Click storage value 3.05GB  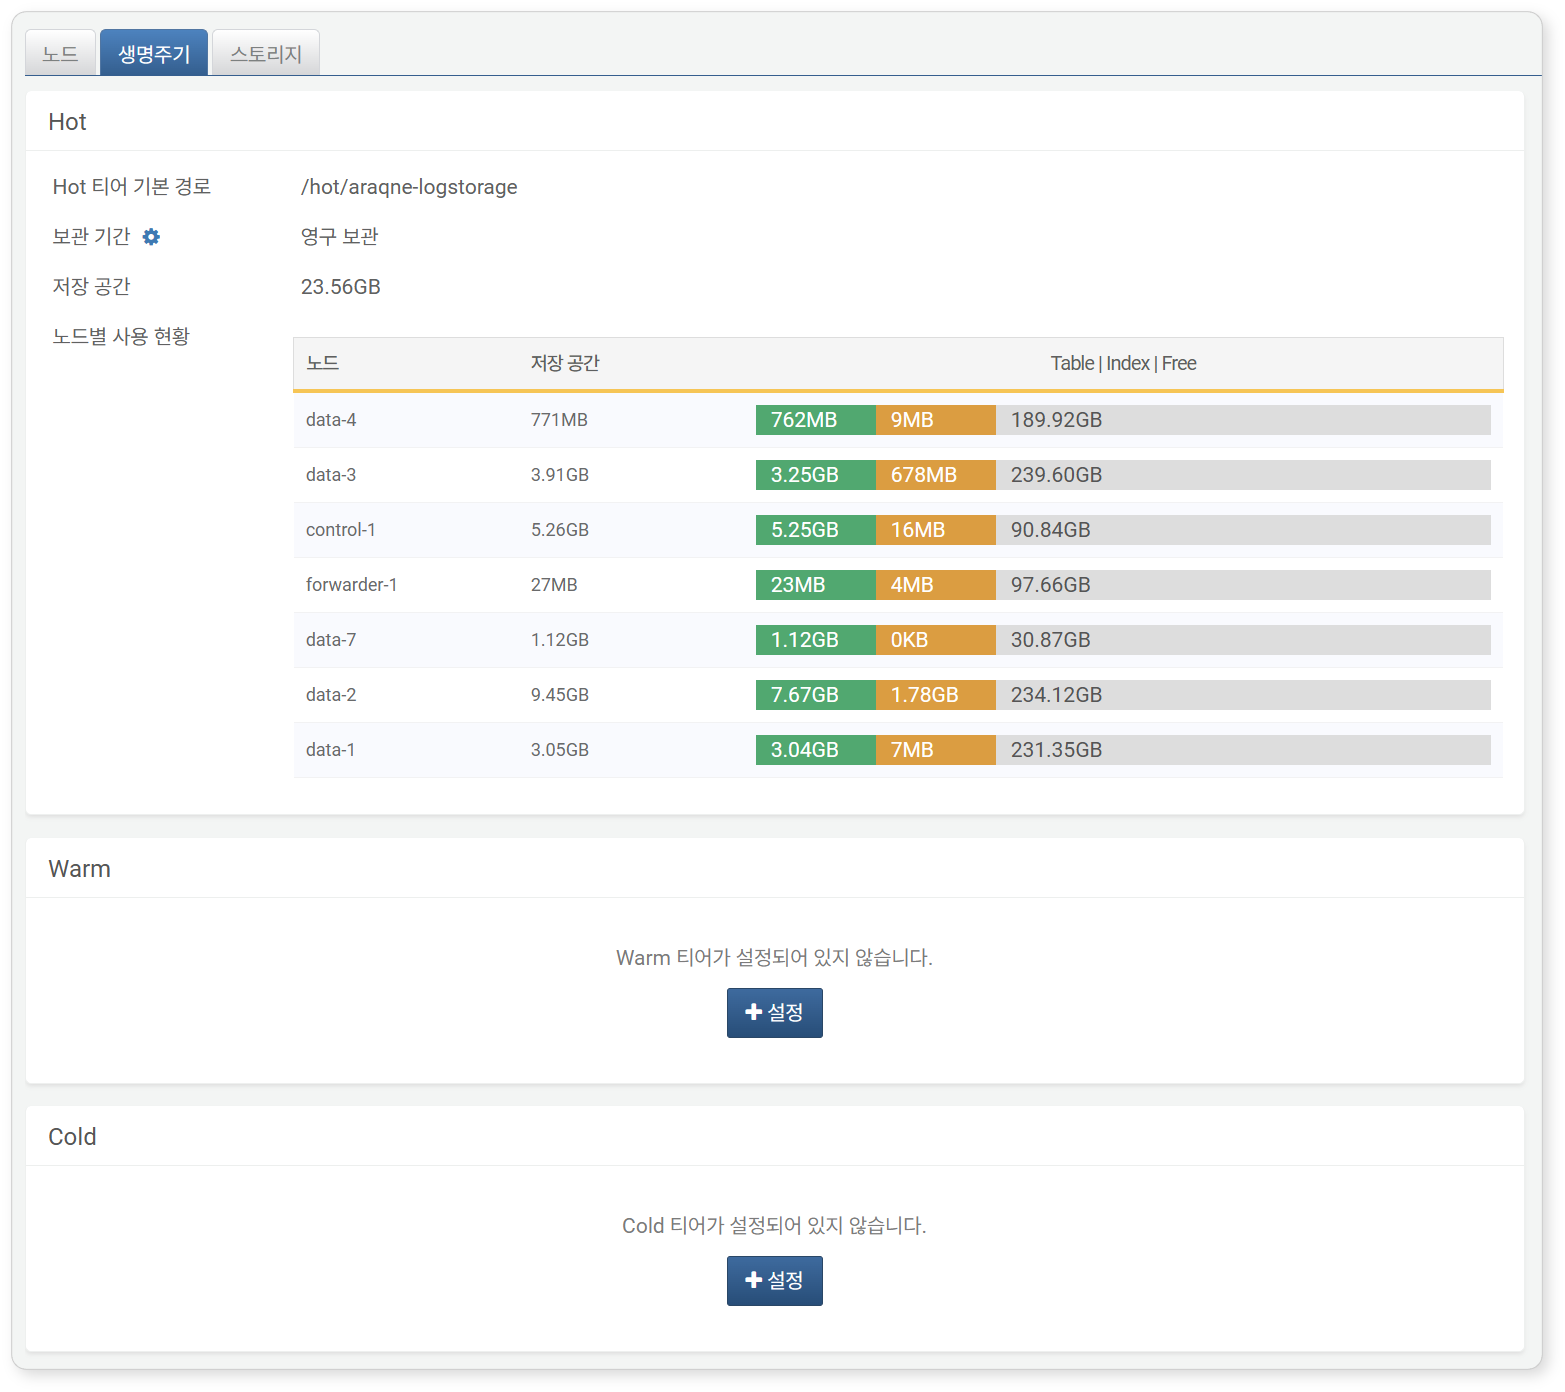(560, 750)
